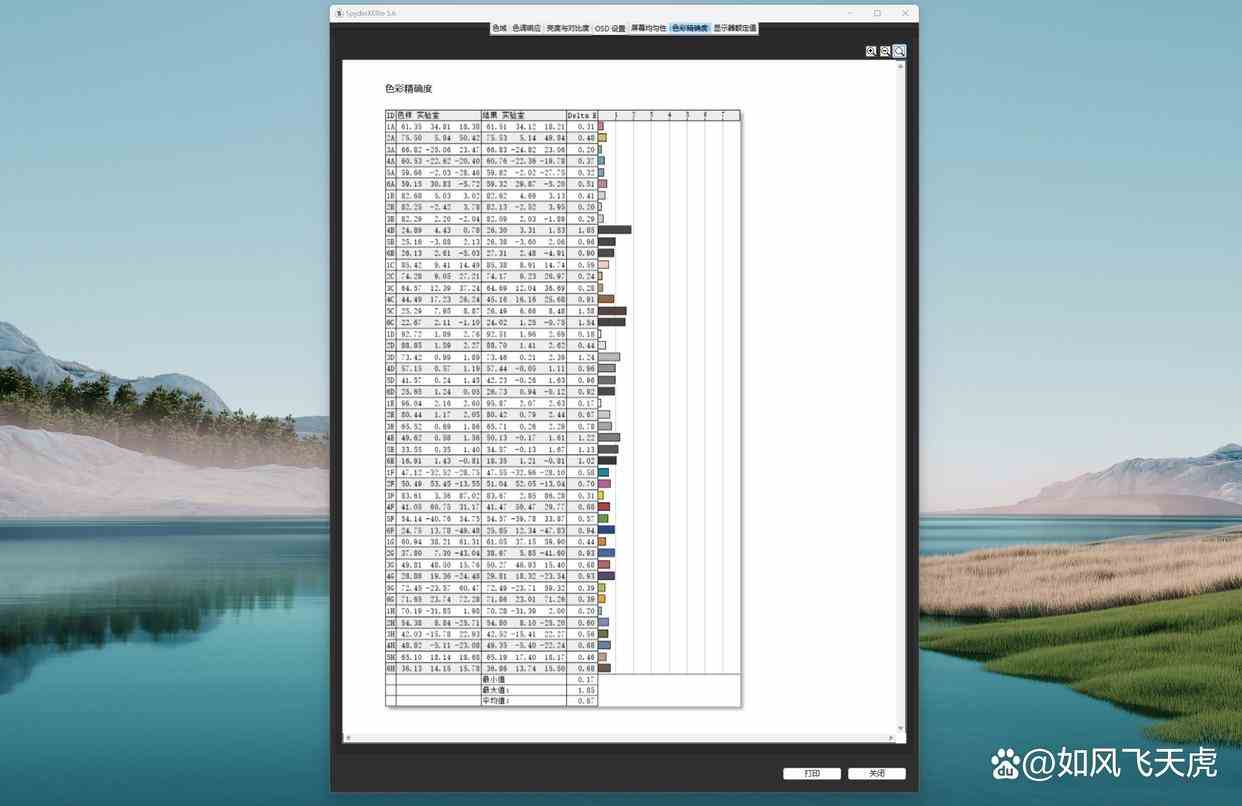Image resolution: width=1242 pixels, height=806 pixels.
Task: Click the horizontal scrollbar left arrow
Action: tap(347, 738)
